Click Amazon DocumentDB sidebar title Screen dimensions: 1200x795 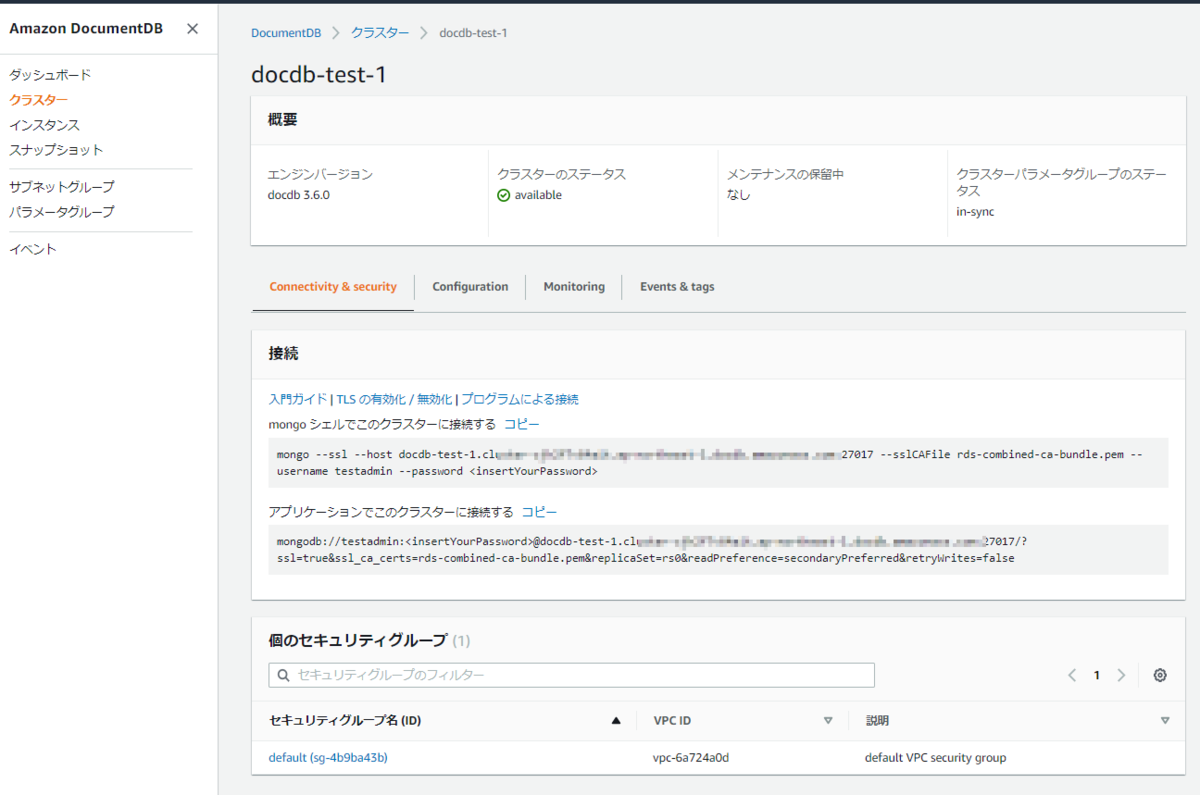(x=86, y=28)
